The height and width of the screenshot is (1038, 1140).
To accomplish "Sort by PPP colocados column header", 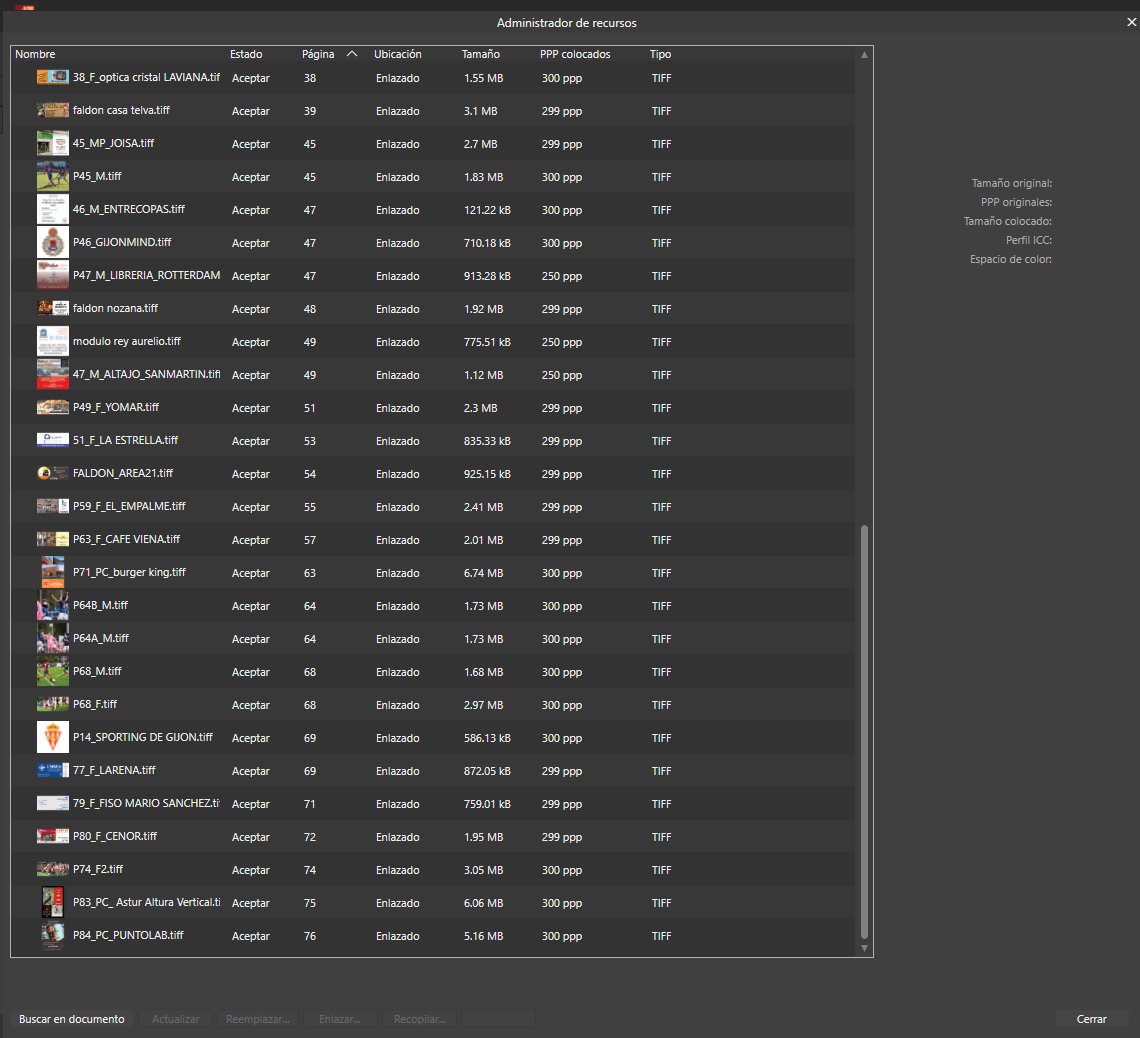I will point(575,55).
